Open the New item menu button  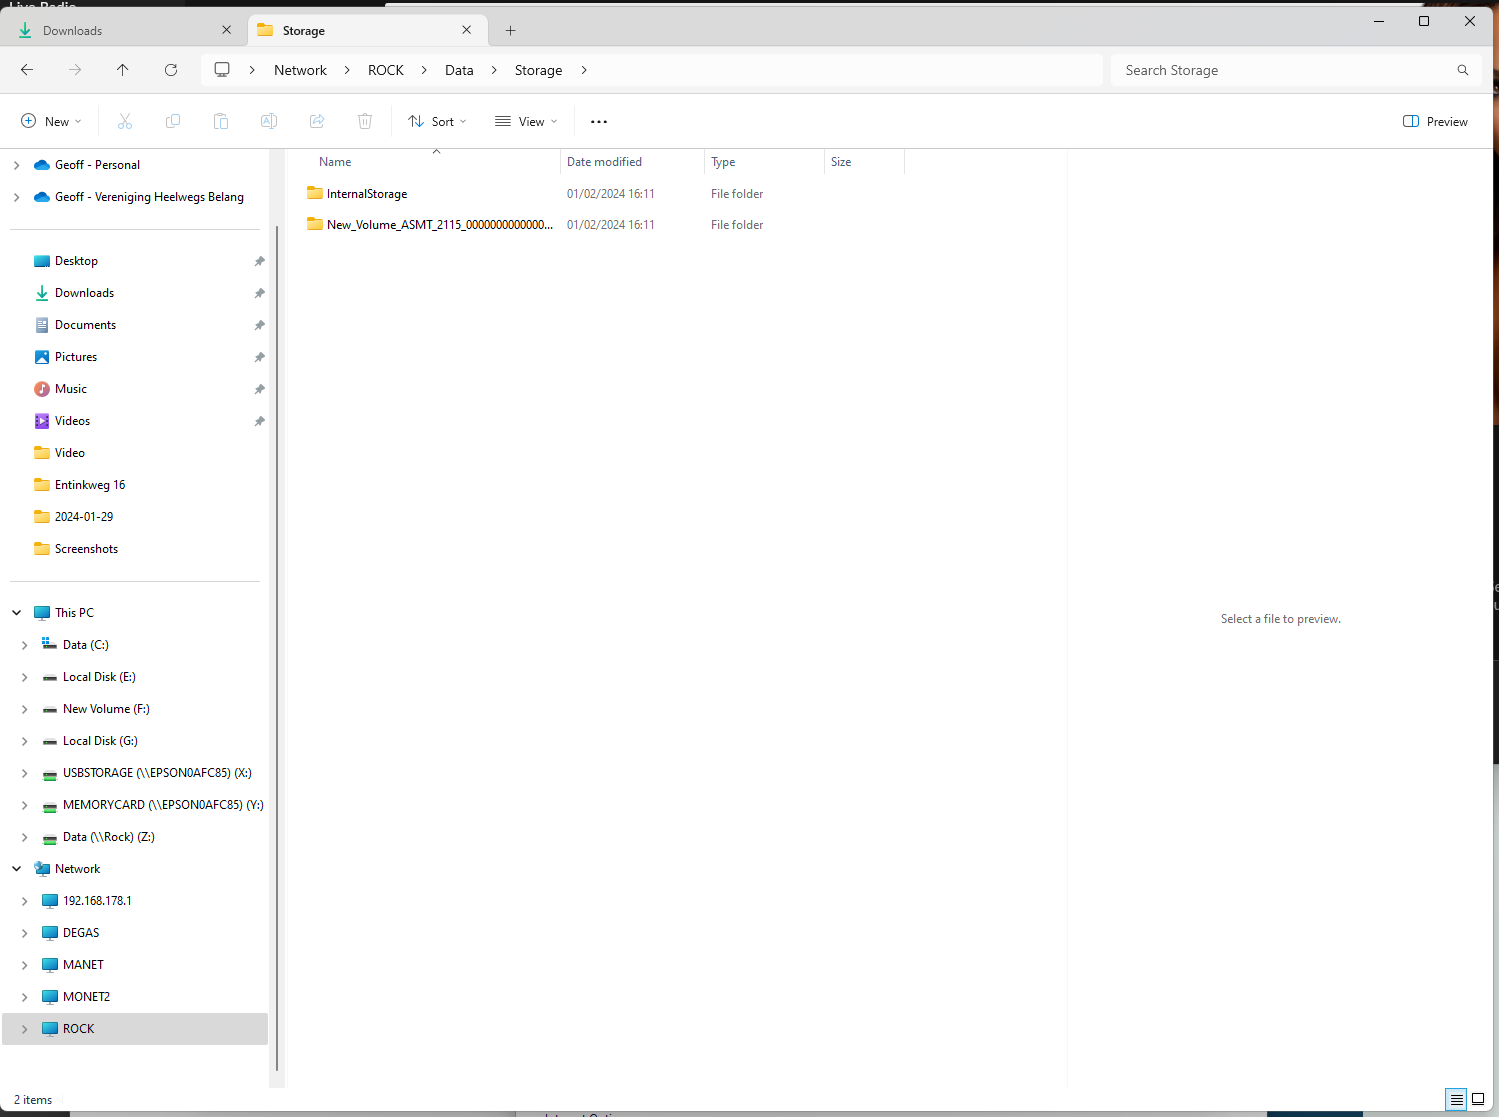[x=51, y=121]
